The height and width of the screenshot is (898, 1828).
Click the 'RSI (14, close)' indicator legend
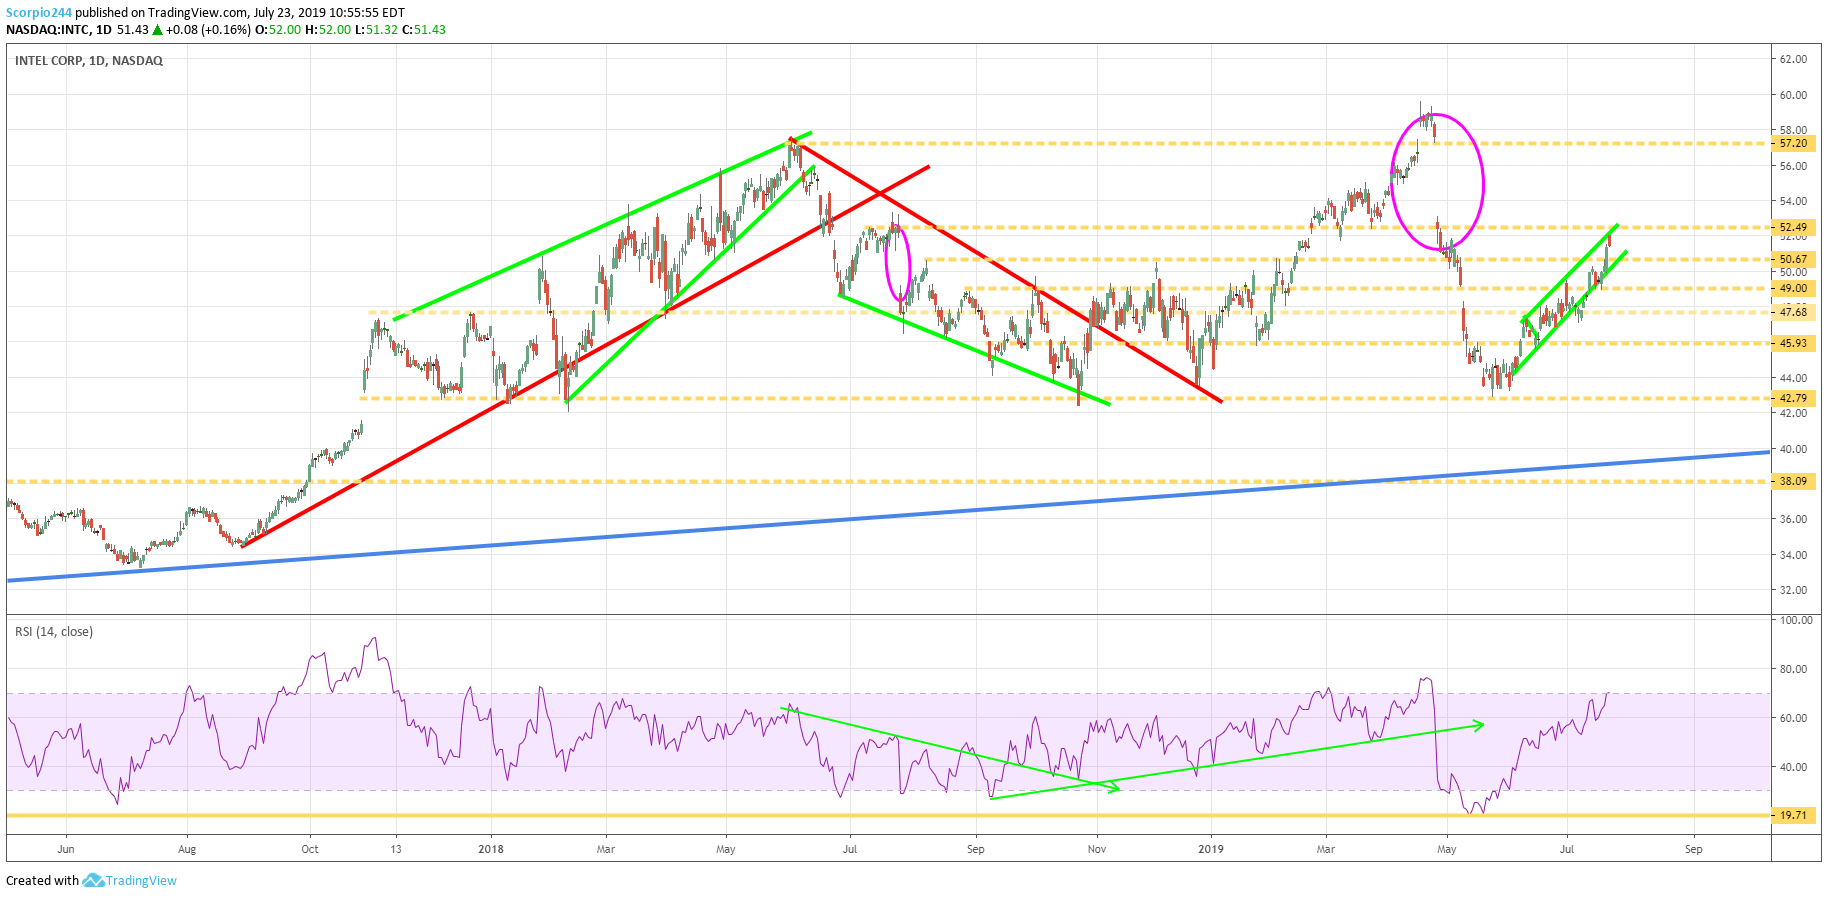click(54, 632)
